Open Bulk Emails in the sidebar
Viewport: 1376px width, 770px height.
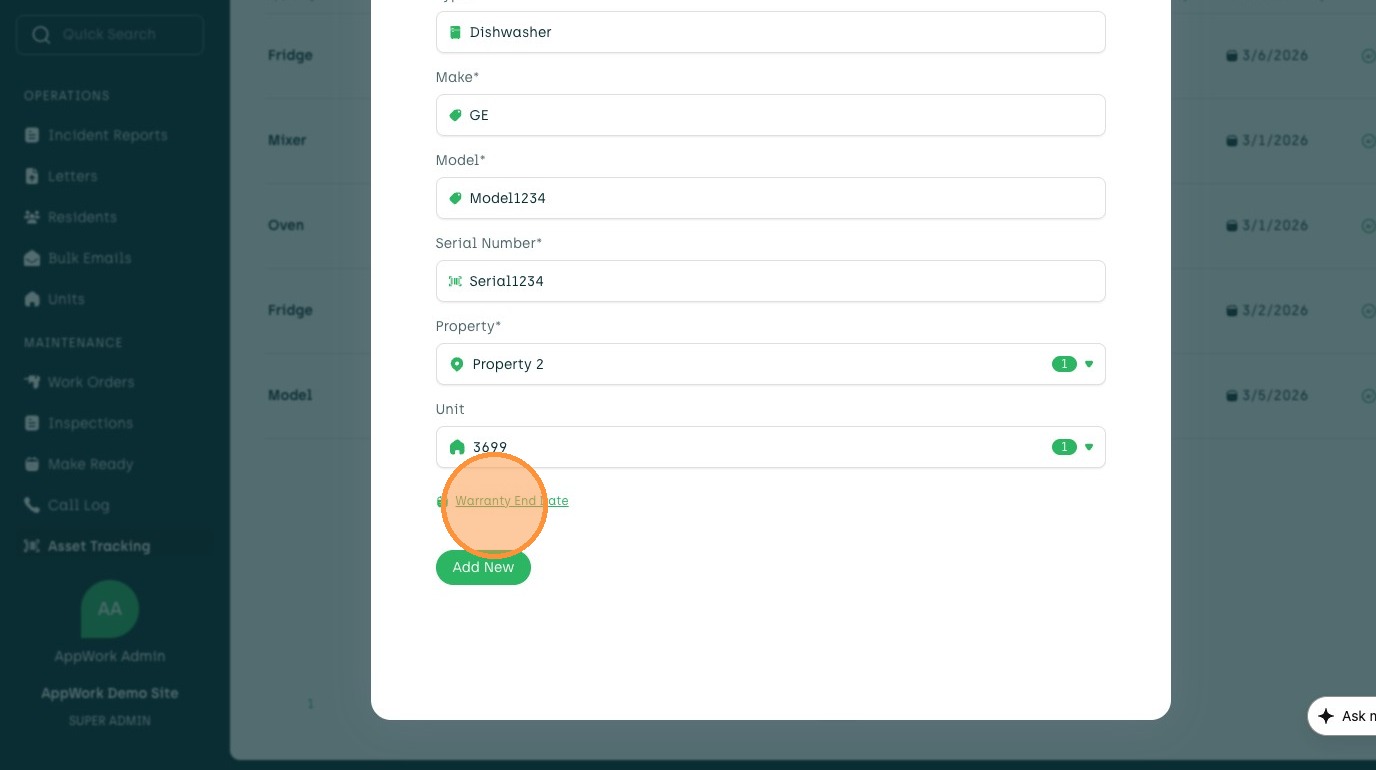[78, 258]
